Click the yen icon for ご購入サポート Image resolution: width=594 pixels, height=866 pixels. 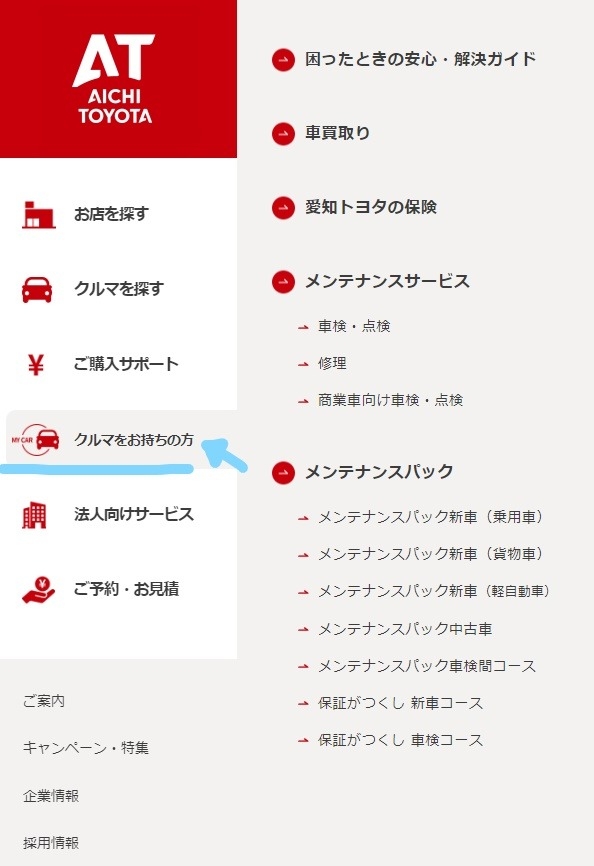pyautogui.click(x=36, y=365)
